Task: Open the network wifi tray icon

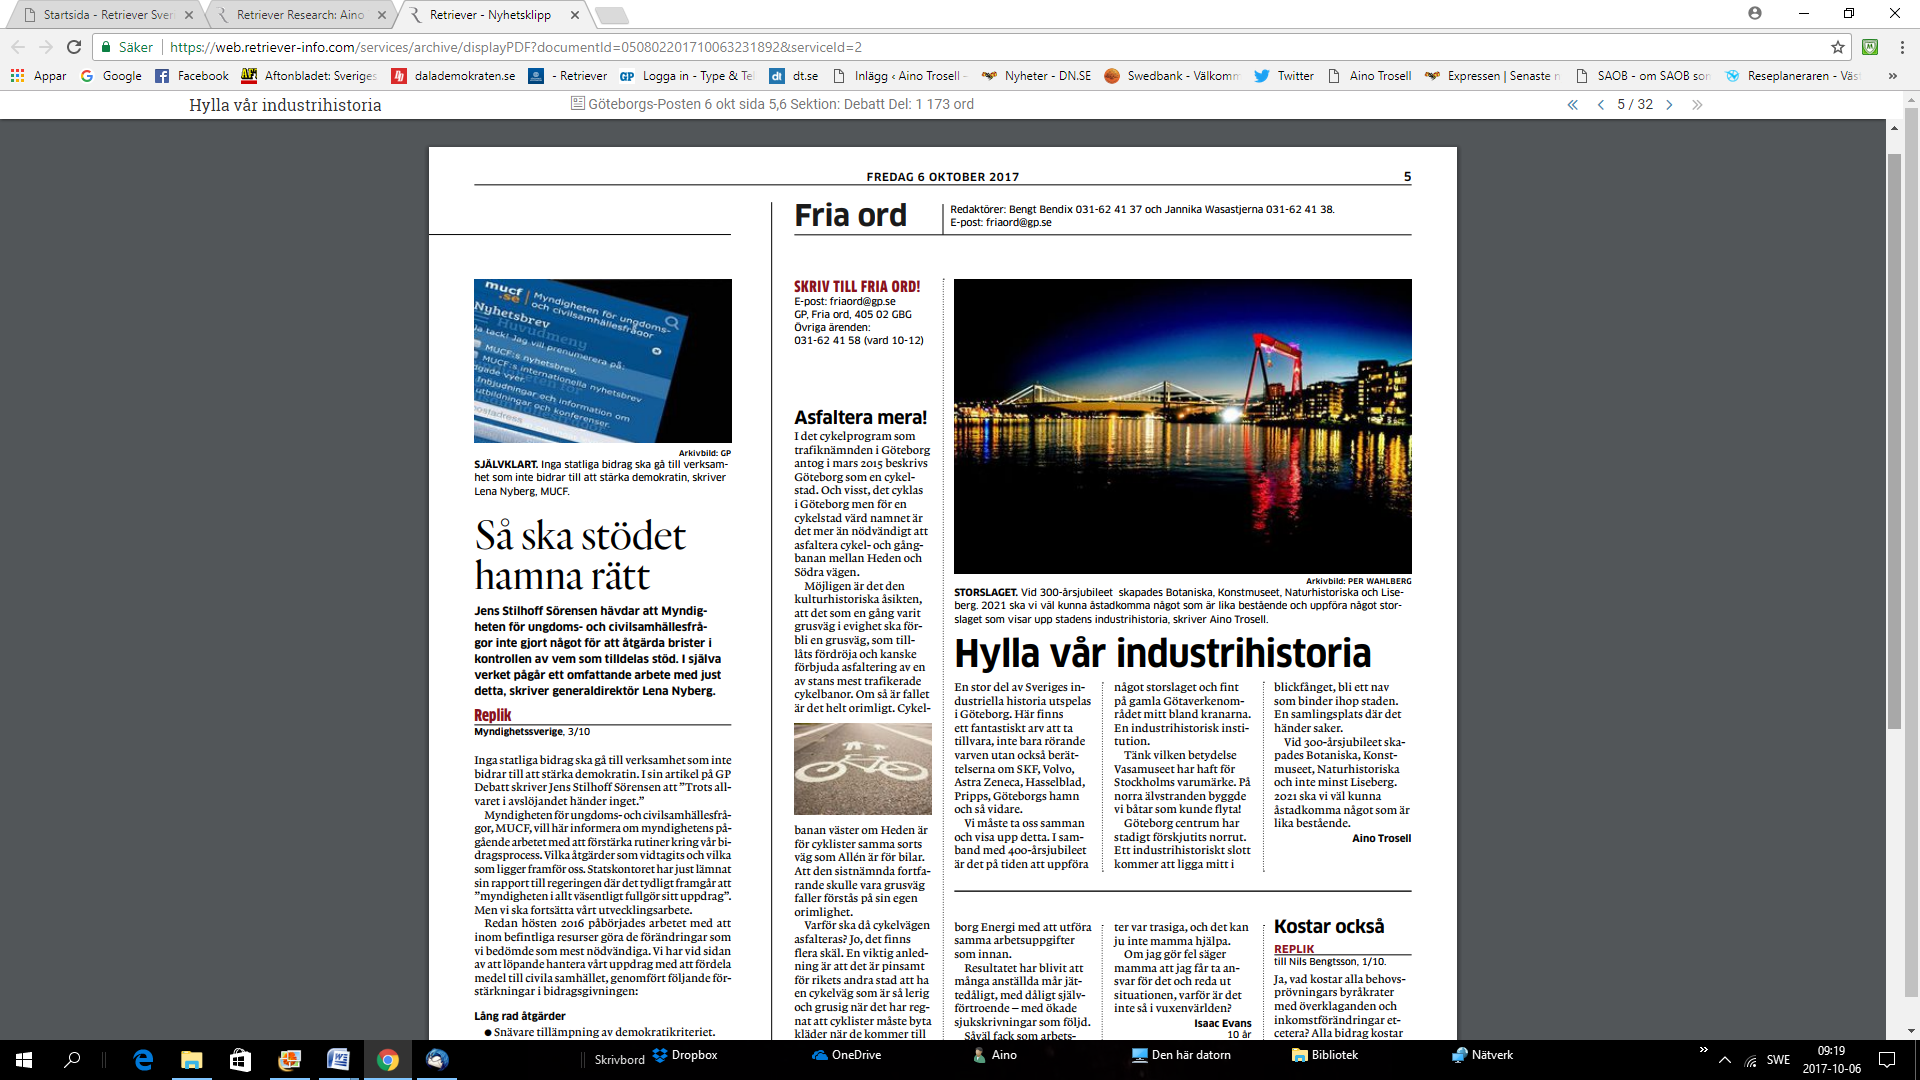Action: (1751, 1060)
